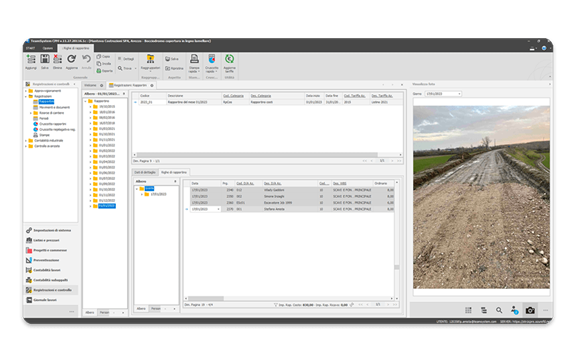Expand the Controllo avanzato folder
576x362 pixels.
(x=26, y=146)
